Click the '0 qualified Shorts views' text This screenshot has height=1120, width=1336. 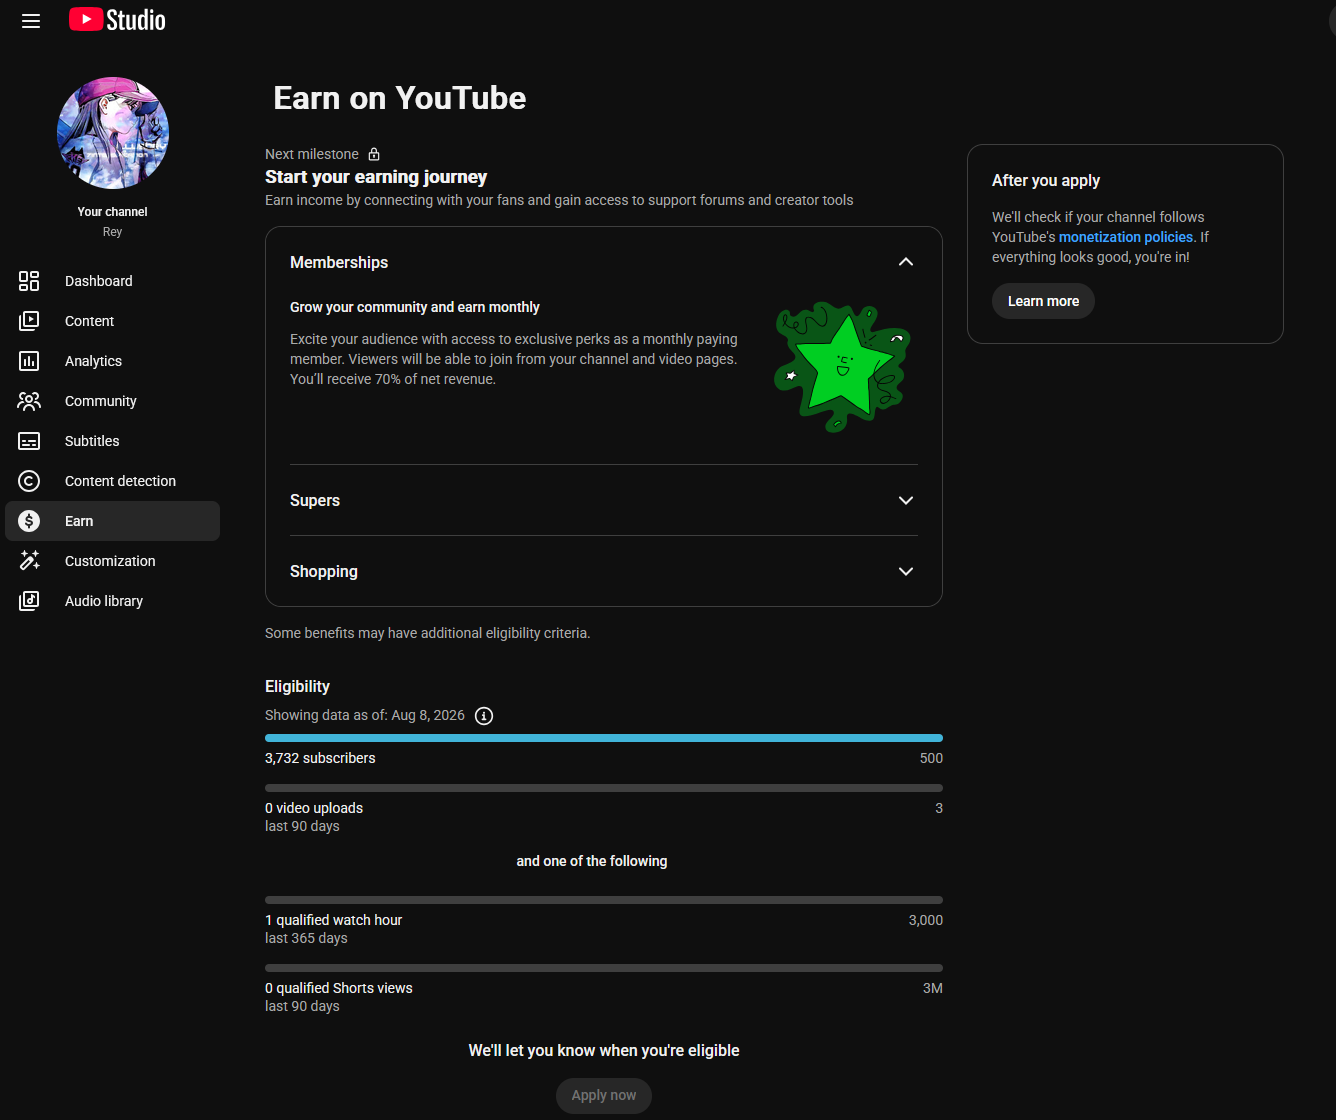[339, 988]
